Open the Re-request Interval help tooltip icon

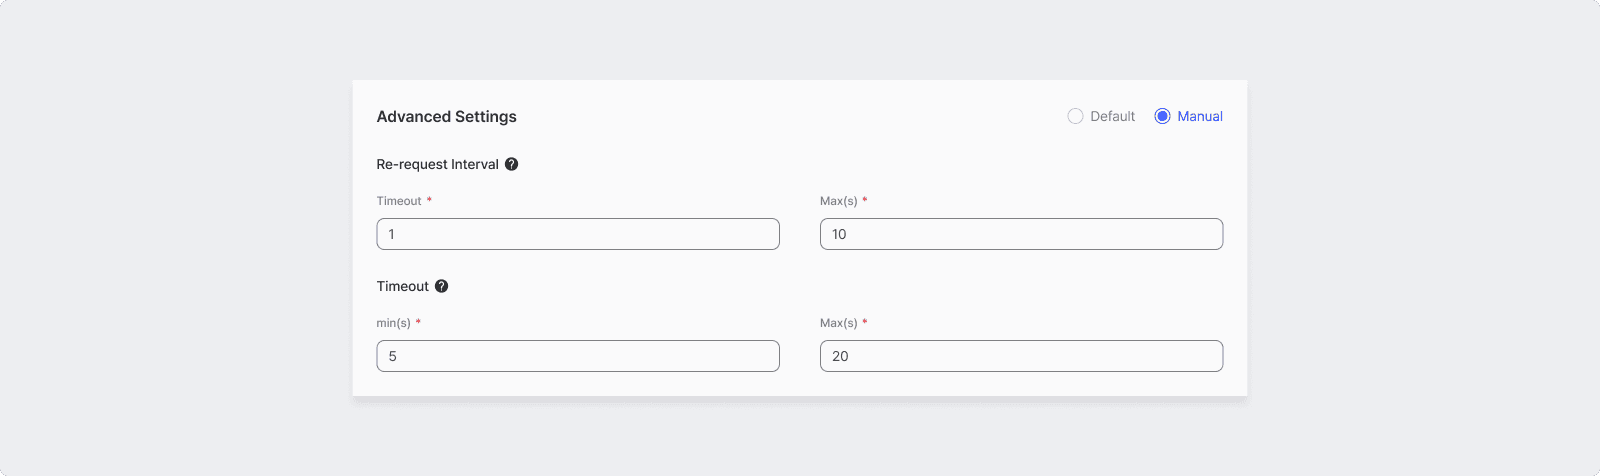pos(511,164)
